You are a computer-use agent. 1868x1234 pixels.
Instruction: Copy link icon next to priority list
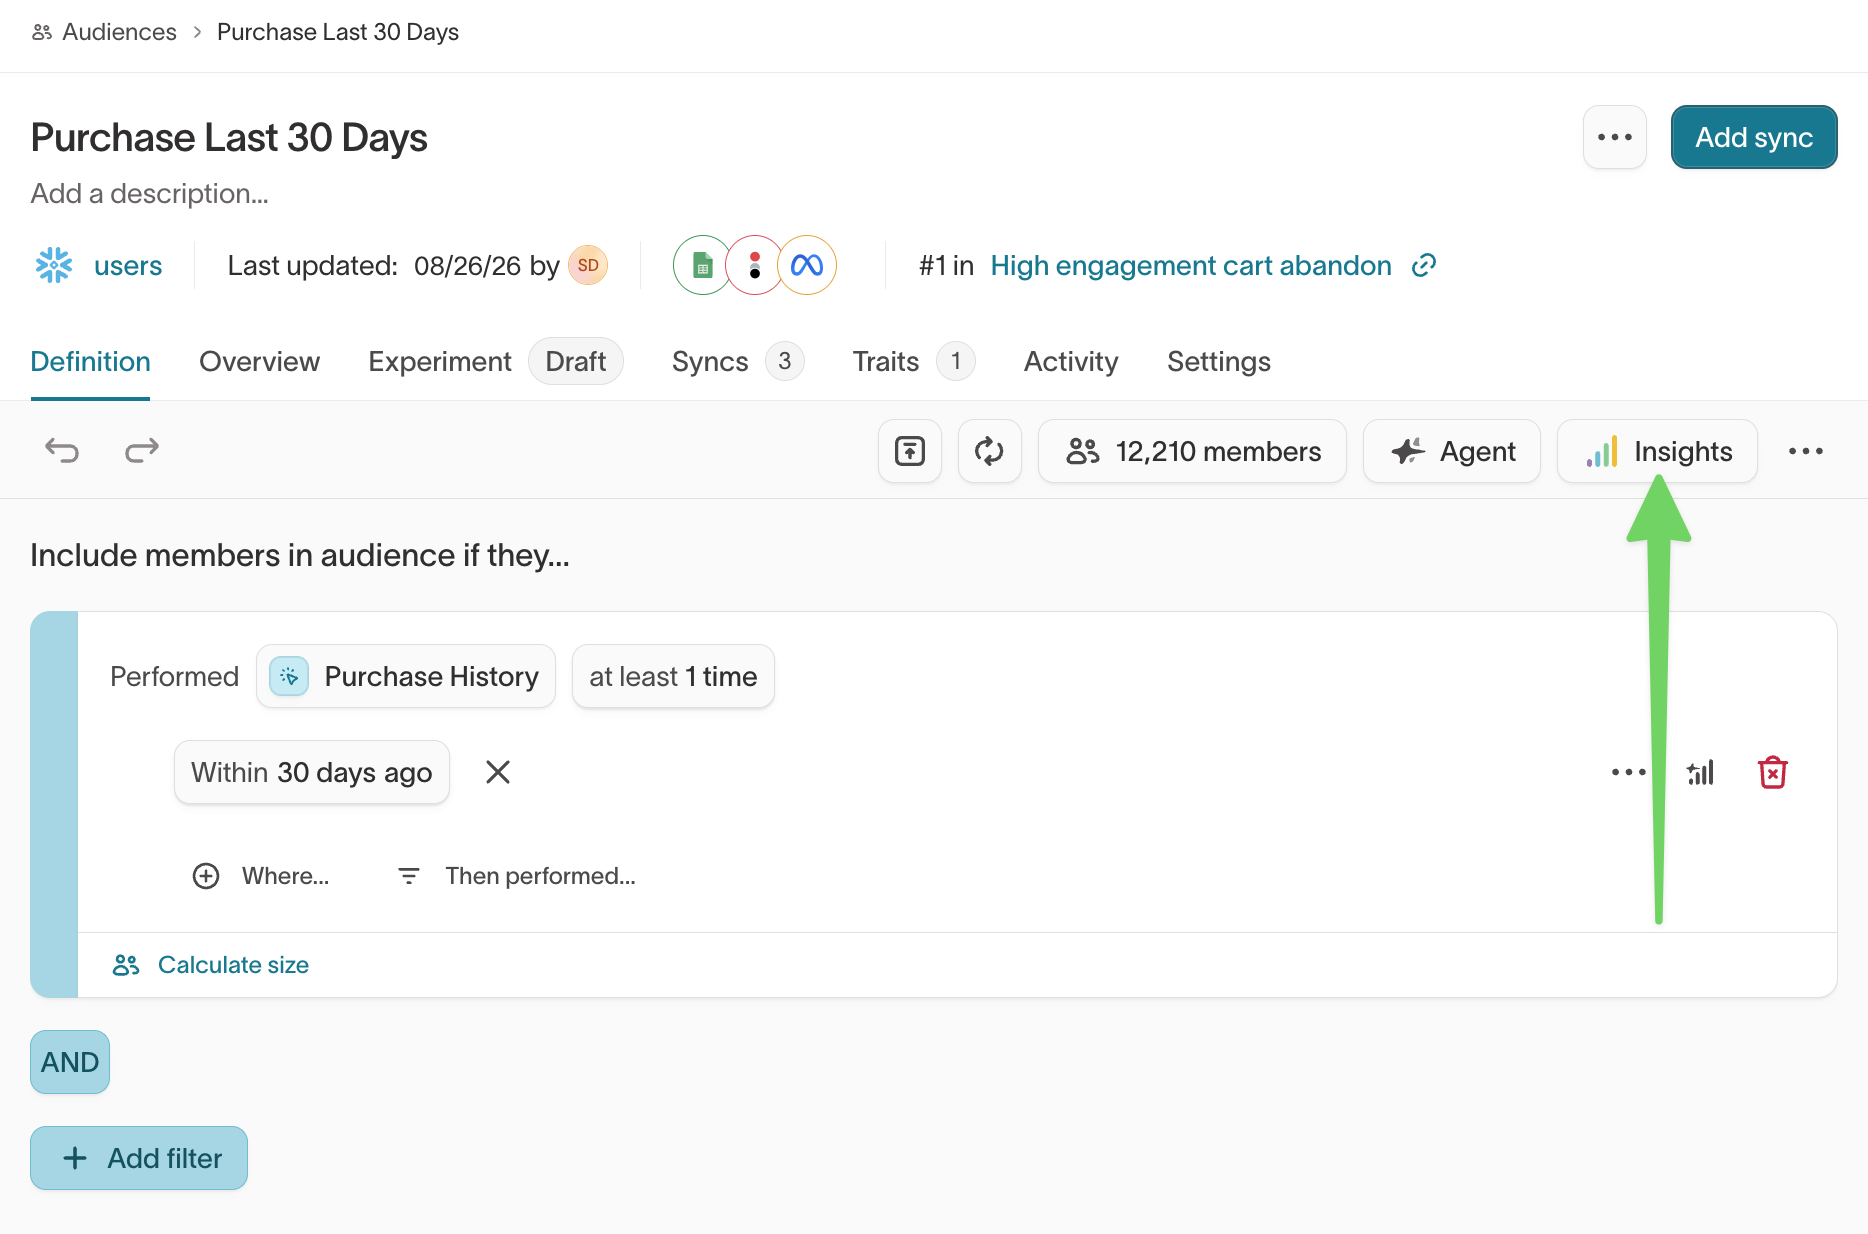(1424, 265)
